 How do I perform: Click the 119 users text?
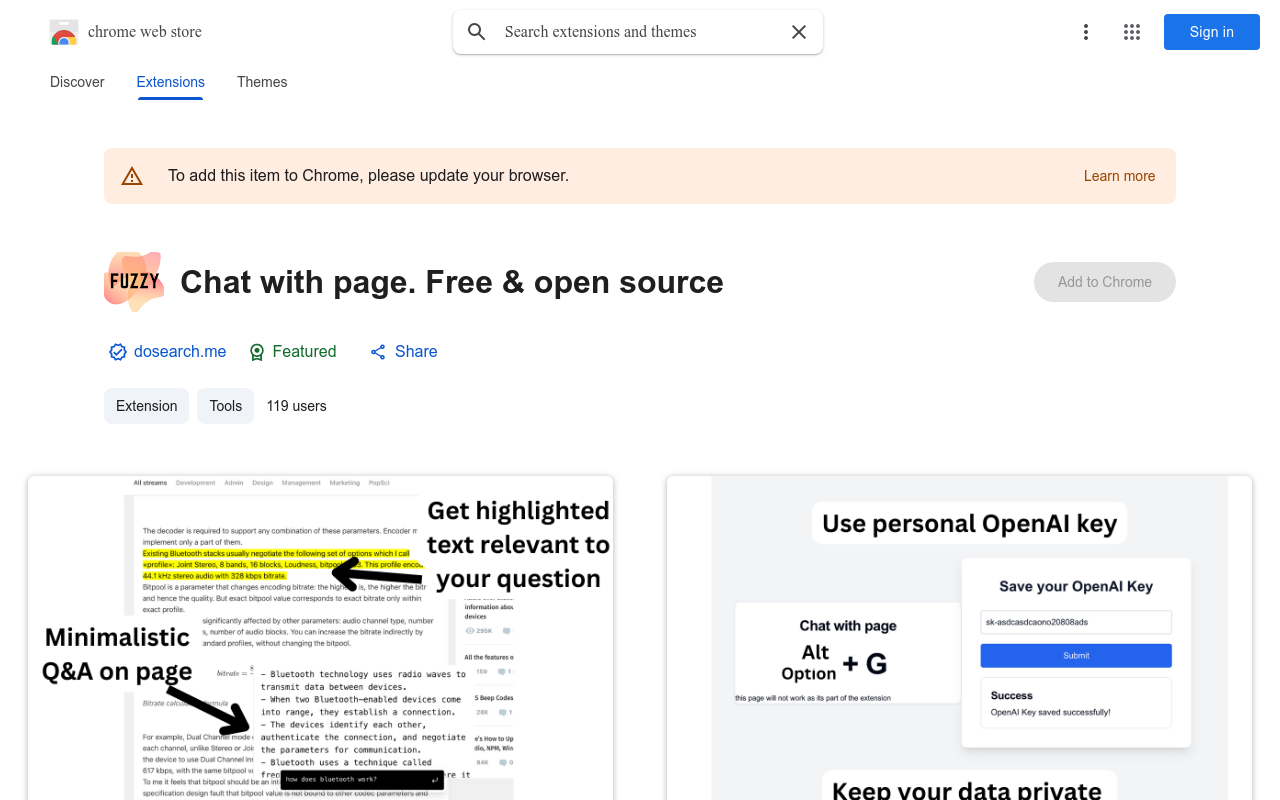pos(296,406)
